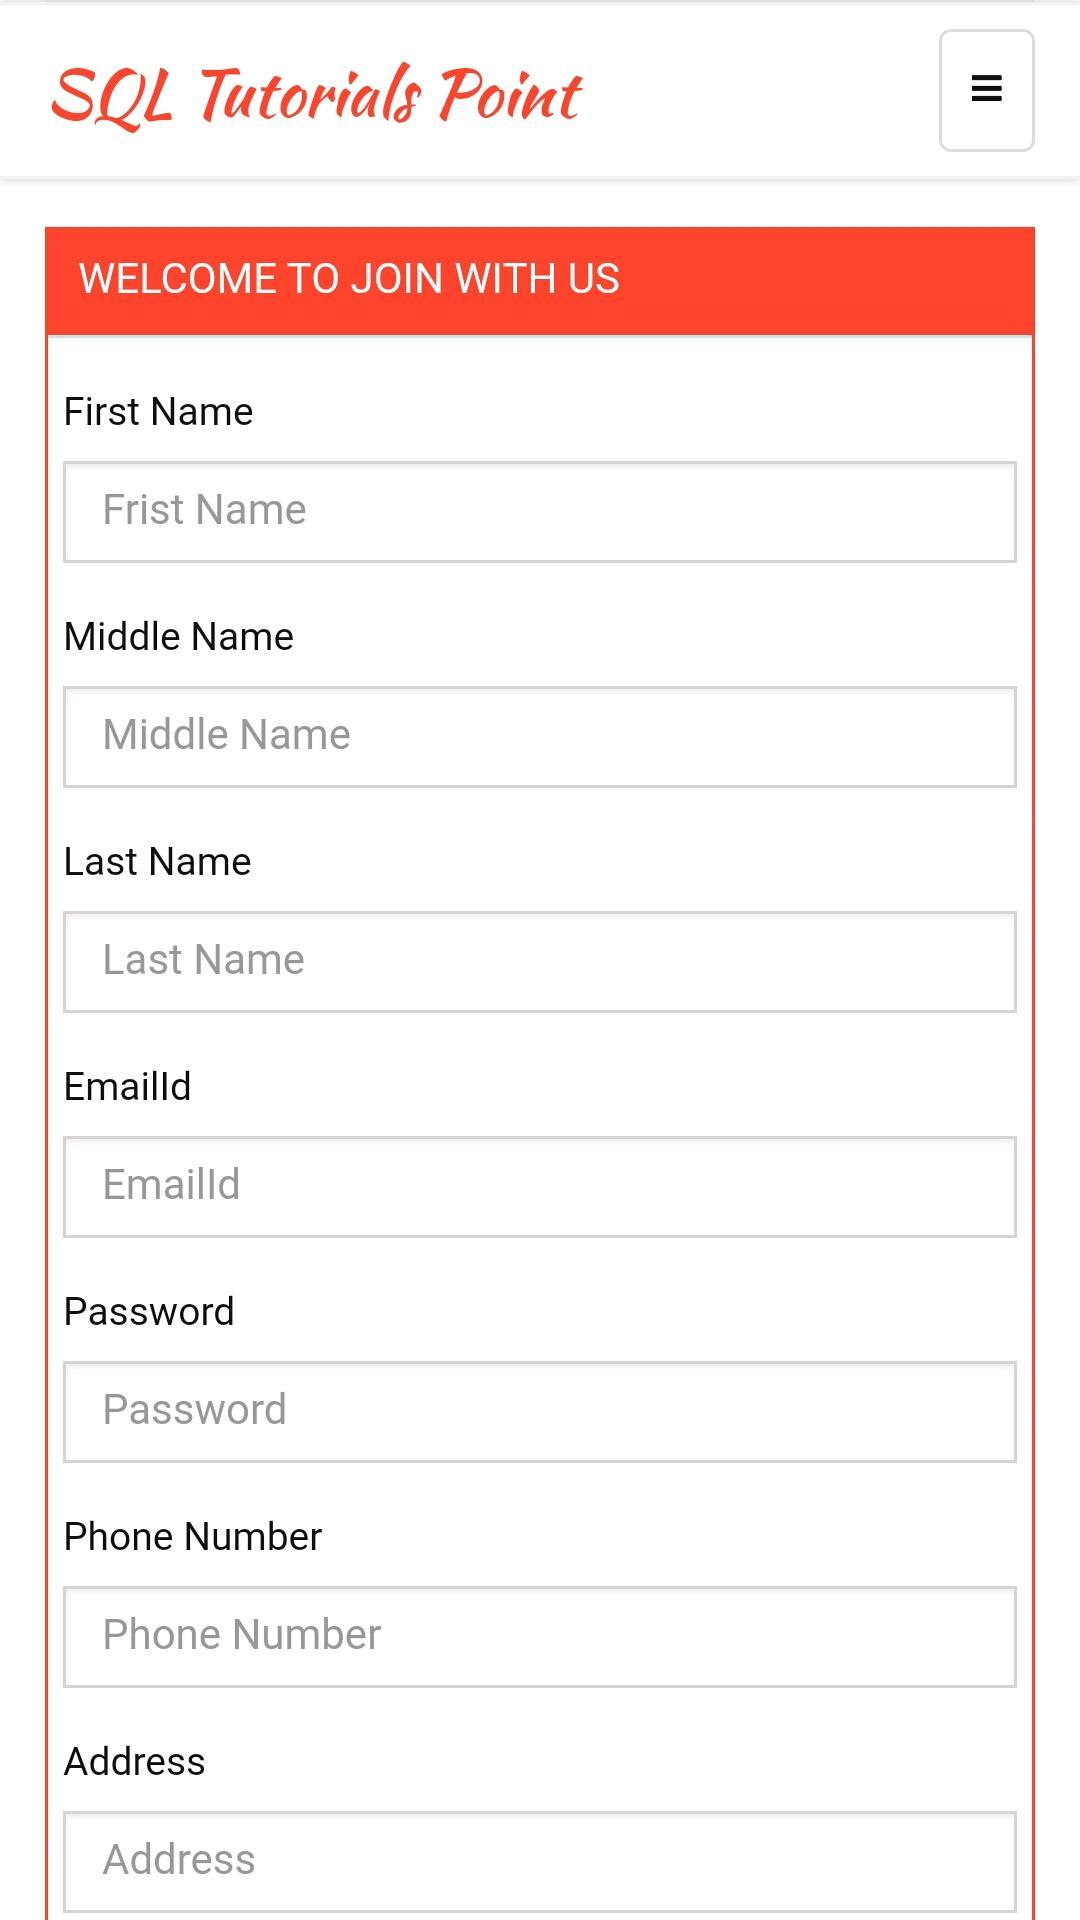Click the EmailId field label

(x=127, y=1087)
